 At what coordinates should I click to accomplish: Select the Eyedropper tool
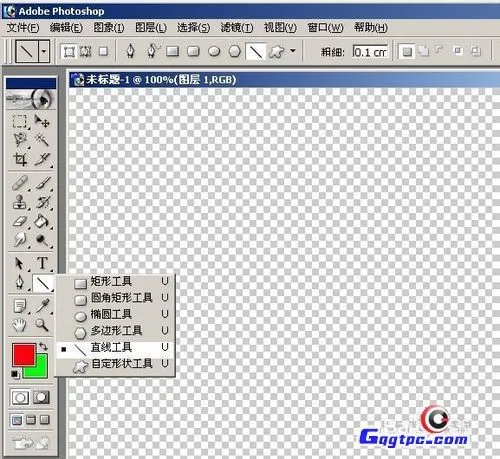tap(42, 306)
